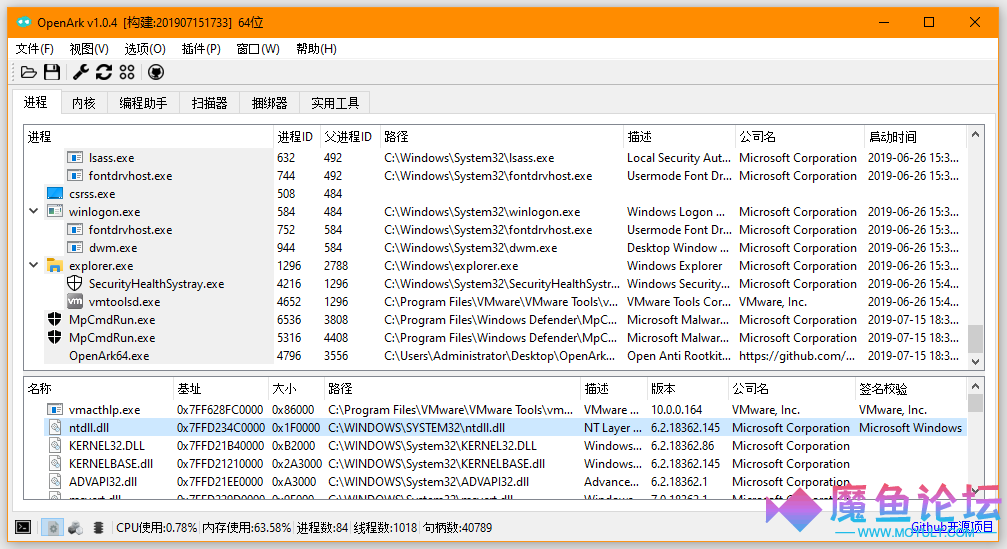The height and width of the screenshot is (549, 1007).
Task: Open the 视图(V) menu
Action: pyautogui.click(x=89, y=49)
